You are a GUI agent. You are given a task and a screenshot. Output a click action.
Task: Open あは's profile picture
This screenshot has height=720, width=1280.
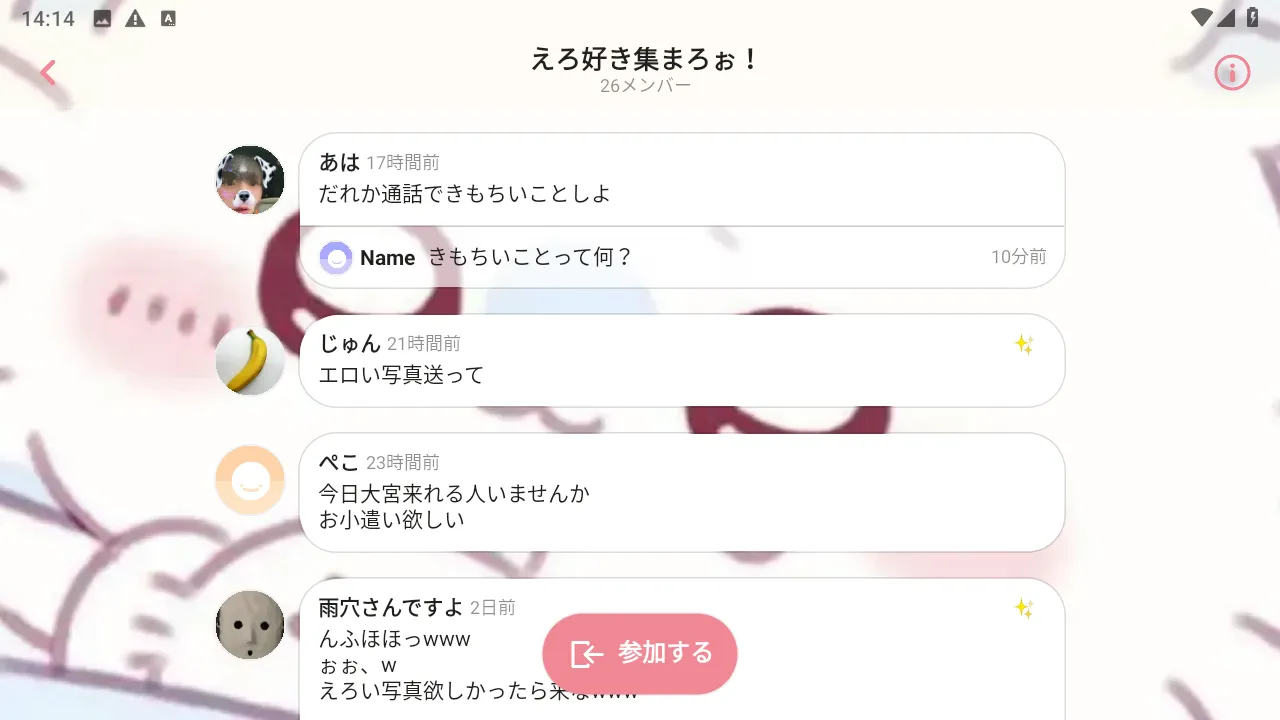coord(250,180)
